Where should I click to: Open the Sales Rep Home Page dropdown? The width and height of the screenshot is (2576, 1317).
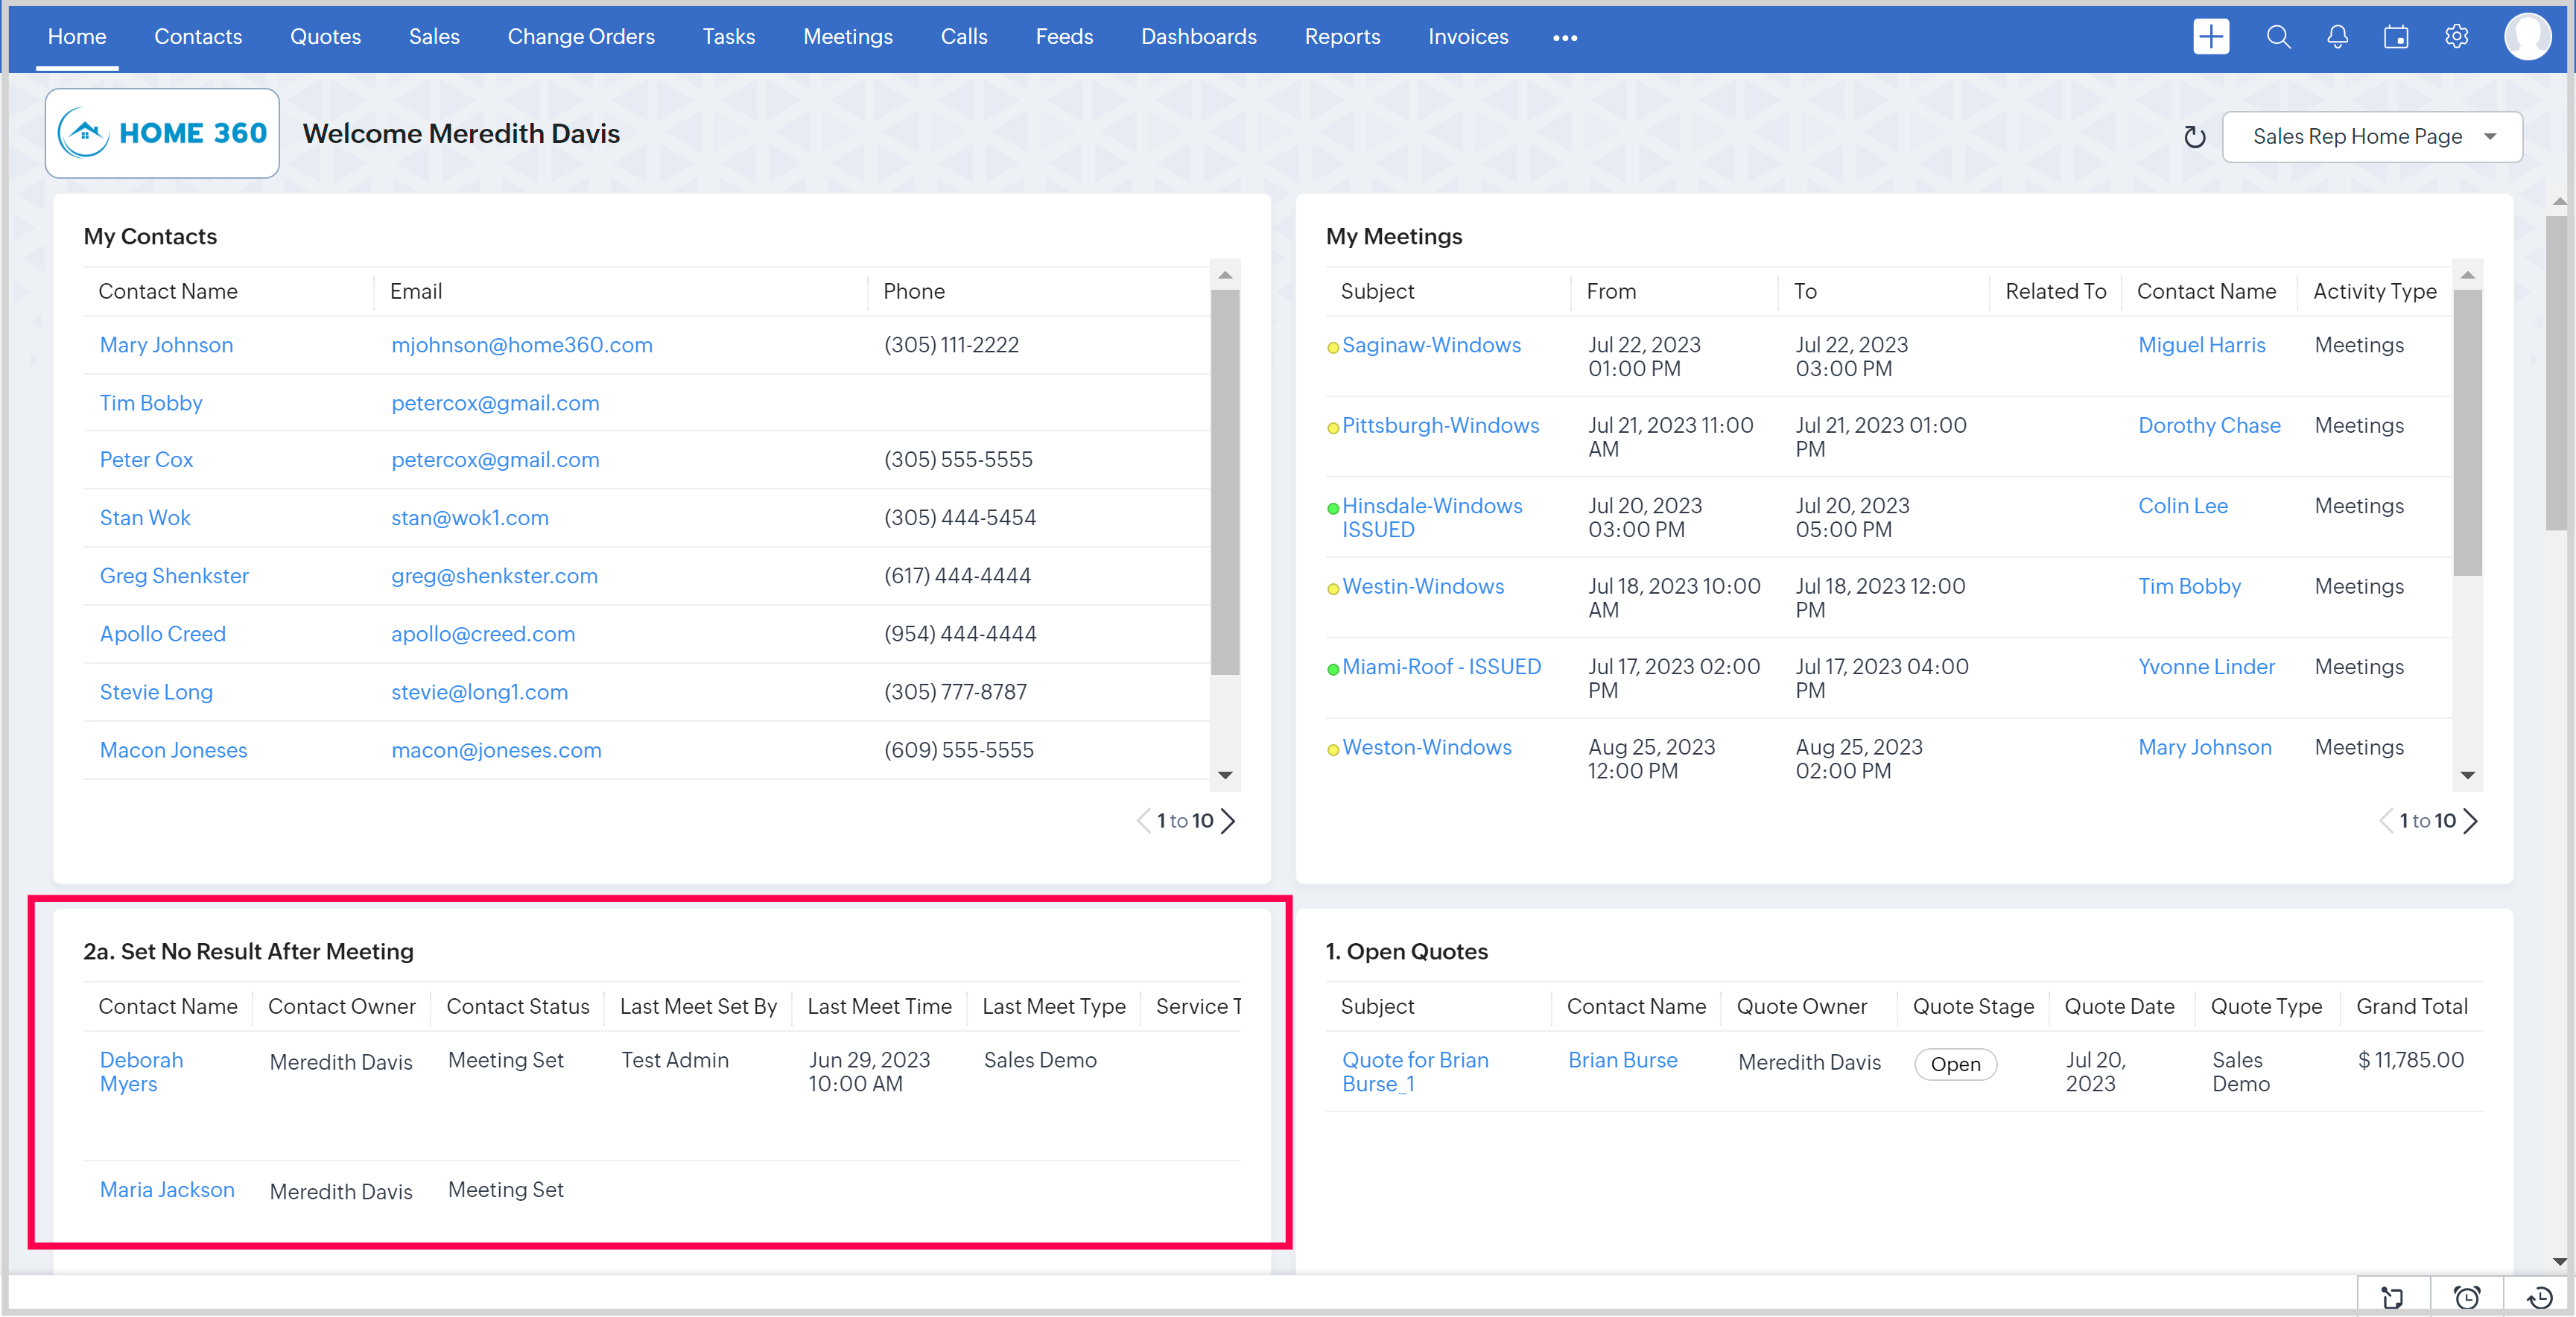[x=2371, y=137]
